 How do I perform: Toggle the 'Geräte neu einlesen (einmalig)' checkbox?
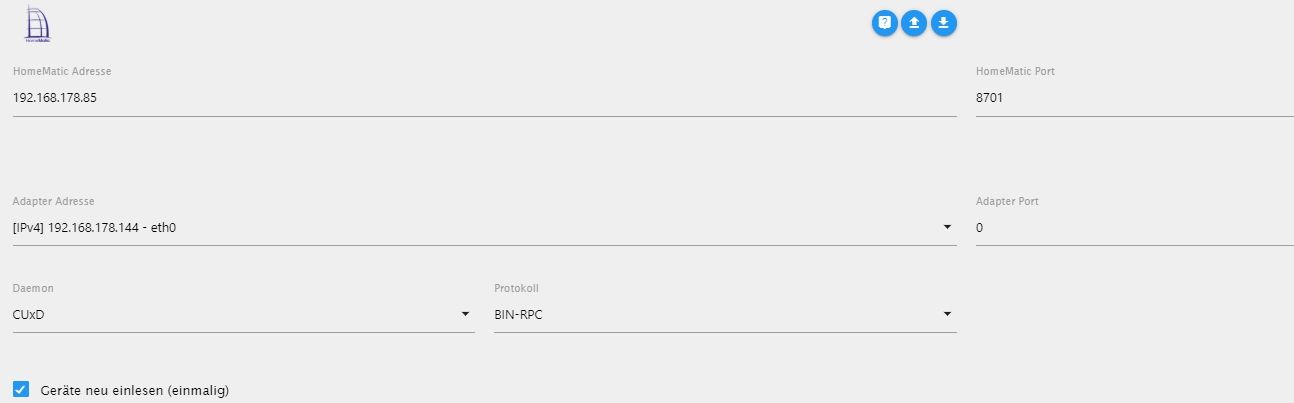coord(21,389)
